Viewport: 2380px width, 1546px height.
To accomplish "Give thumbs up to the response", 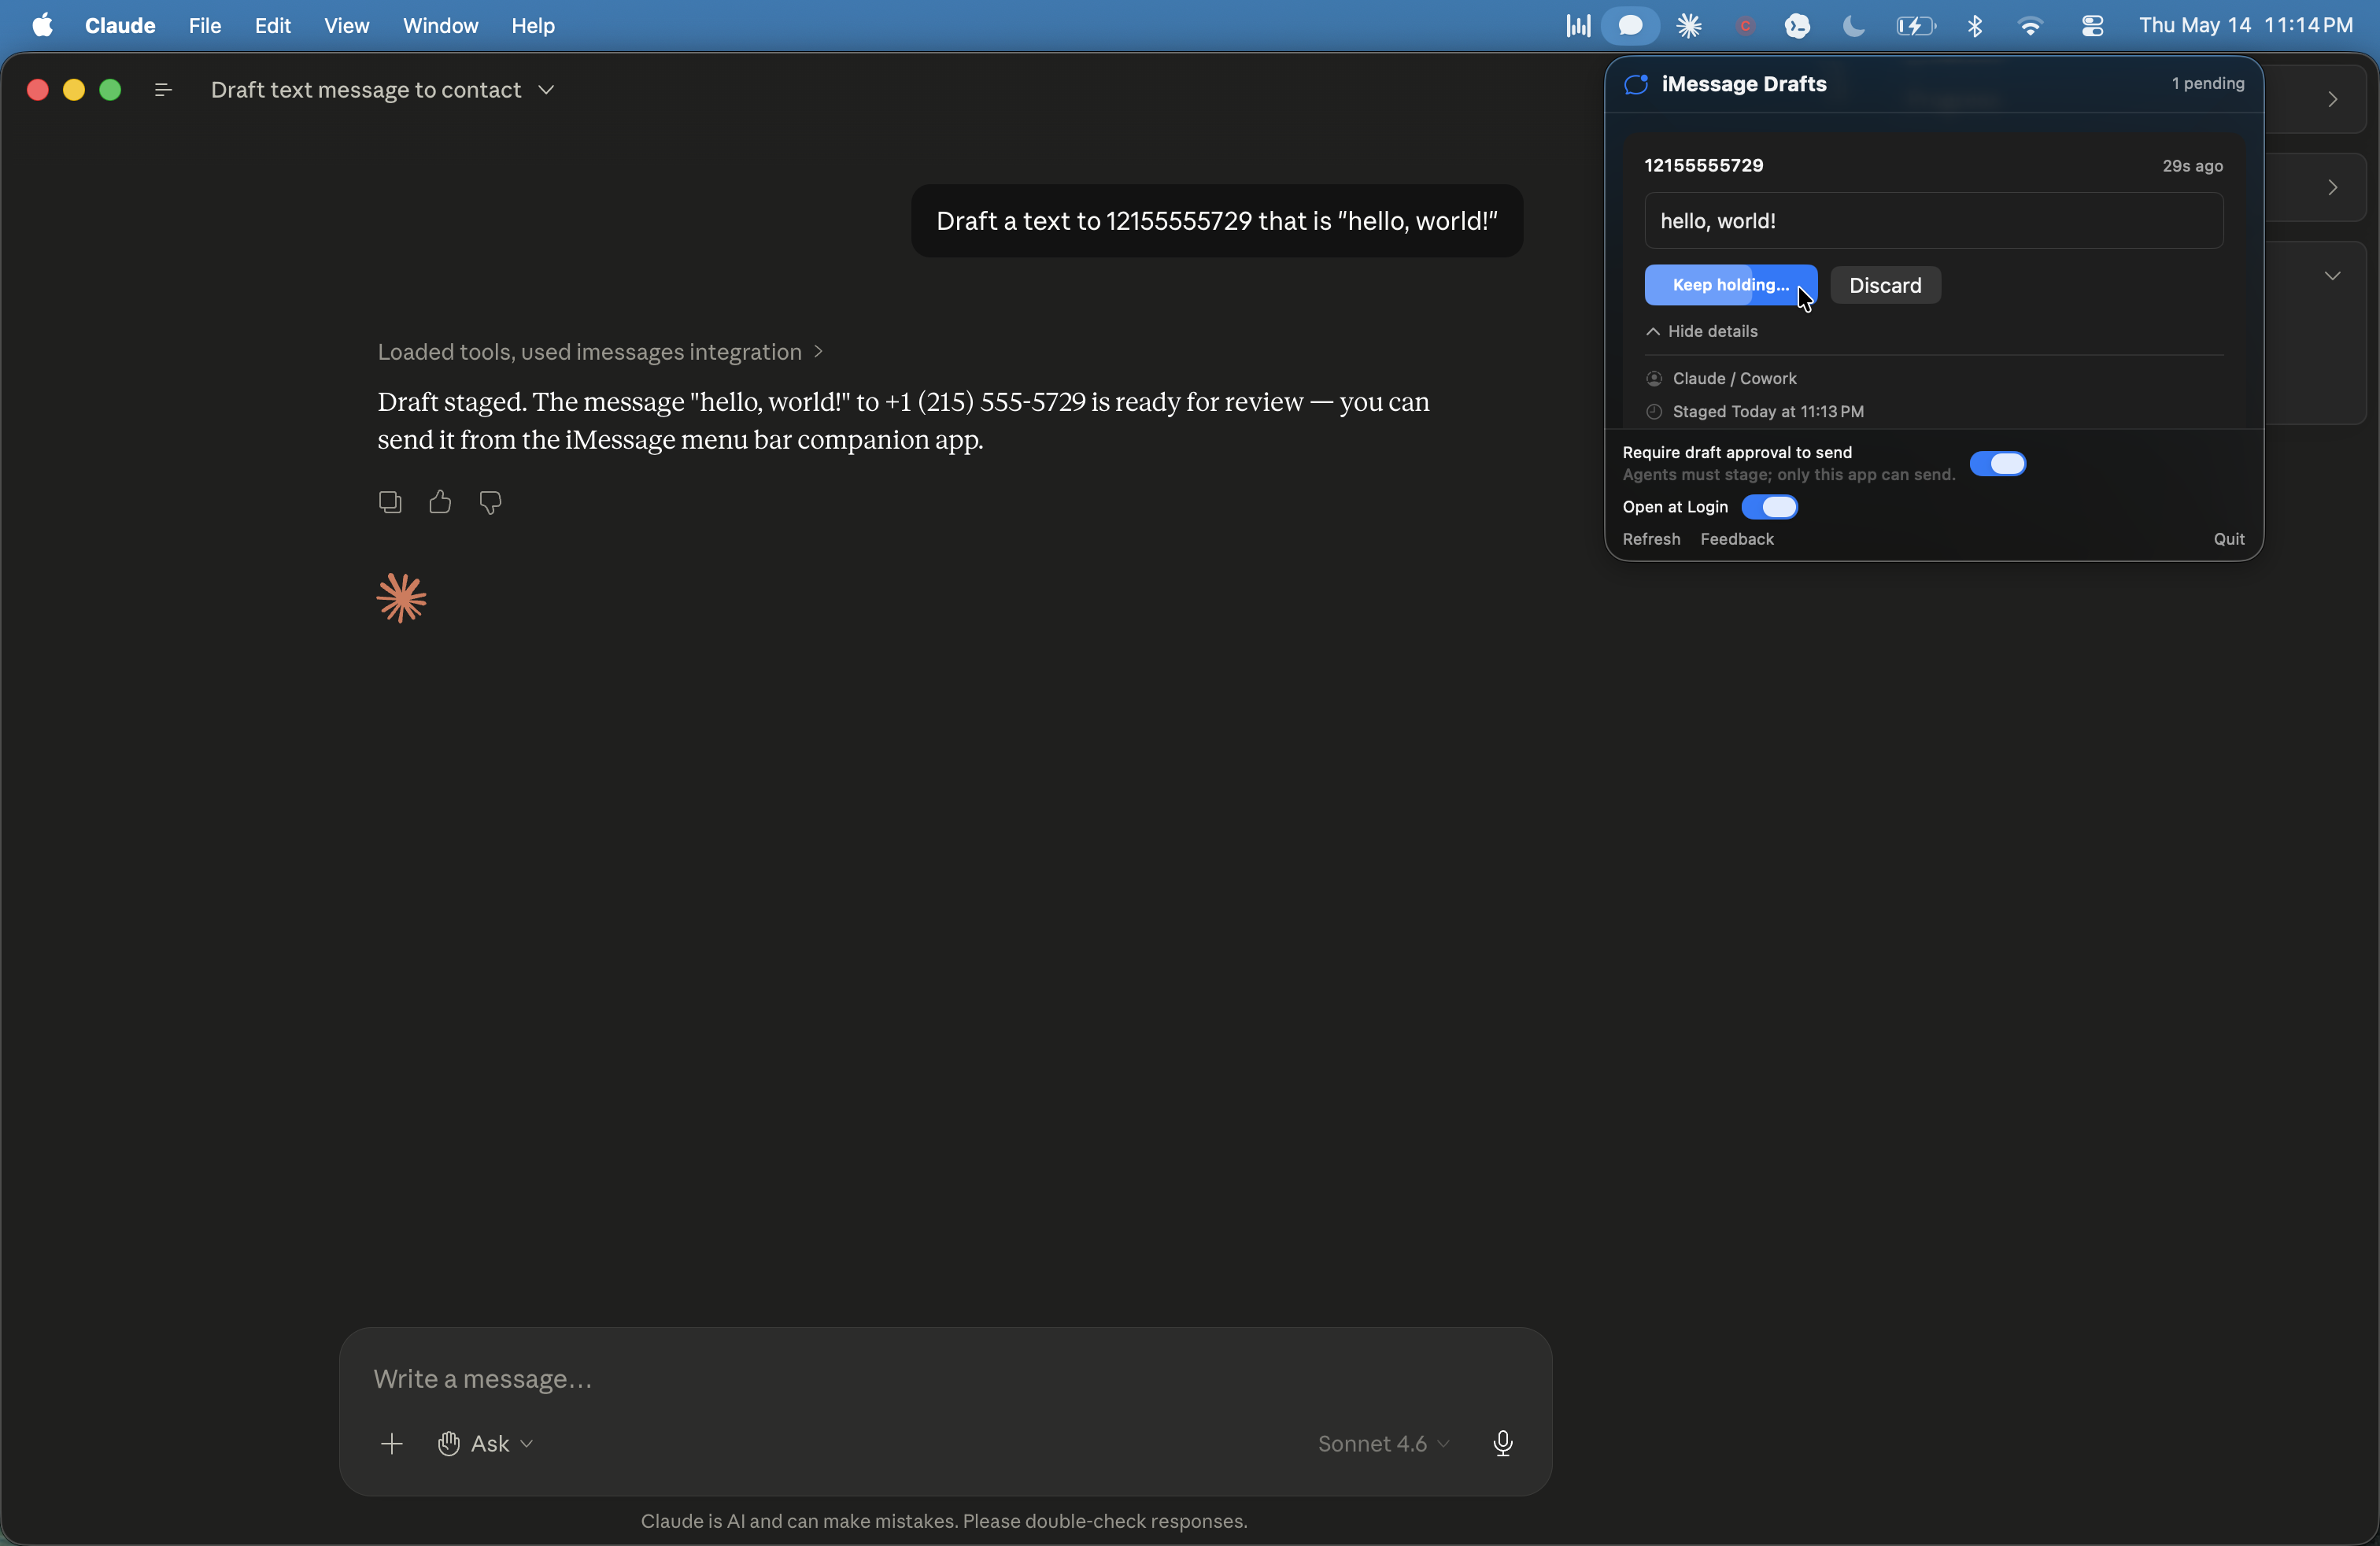I will 440,502.
